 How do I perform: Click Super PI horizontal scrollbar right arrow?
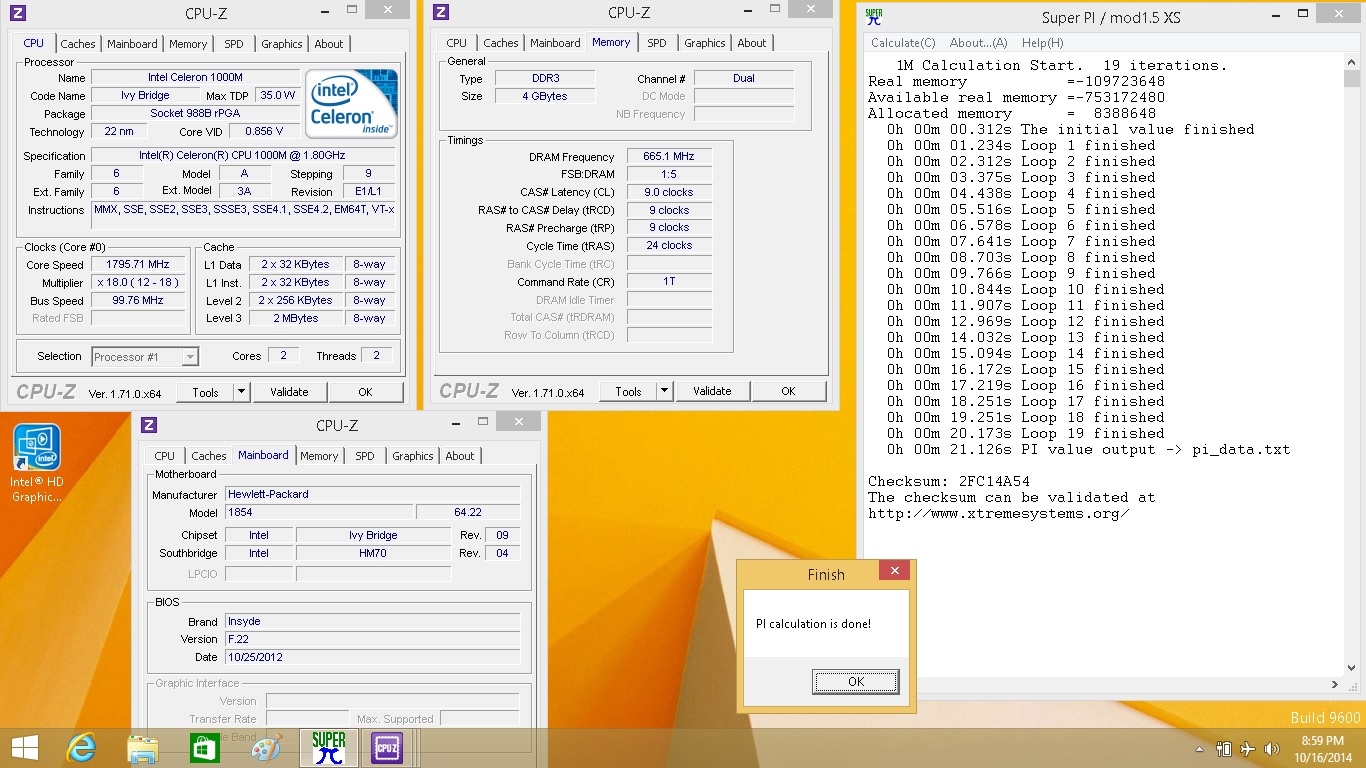point(1335,685)
